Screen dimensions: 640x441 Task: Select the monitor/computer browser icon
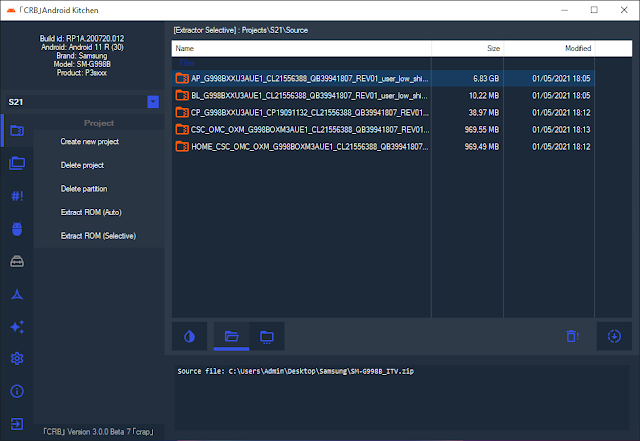click(267, 336)
